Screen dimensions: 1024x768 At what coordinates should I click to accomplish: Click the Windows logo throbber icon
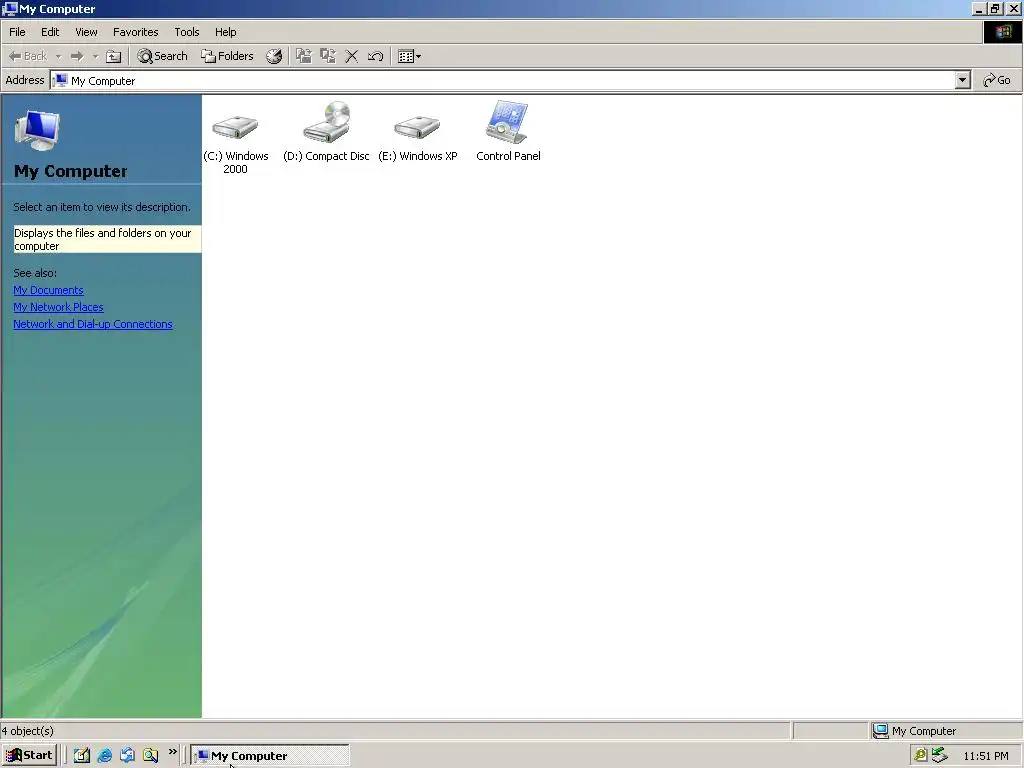coord(1002,32)
